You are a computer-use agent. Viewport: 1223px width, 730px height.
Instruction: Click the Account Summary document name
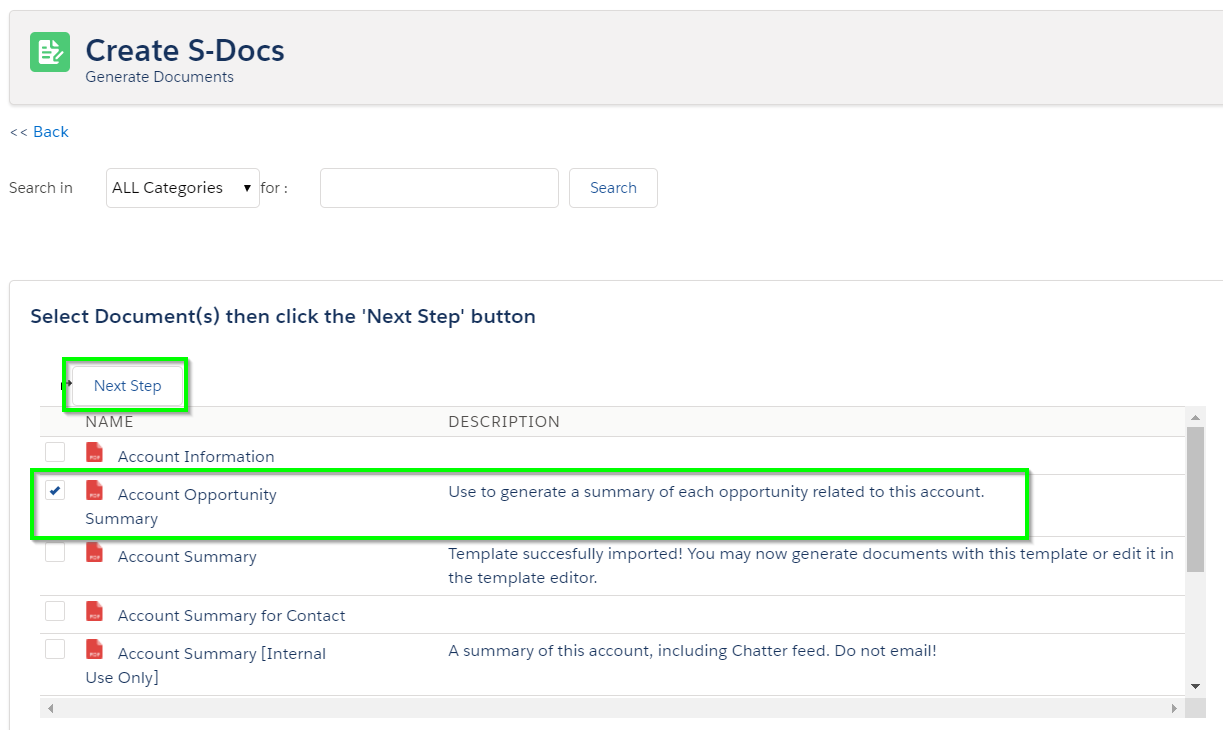tap(187, 557)
